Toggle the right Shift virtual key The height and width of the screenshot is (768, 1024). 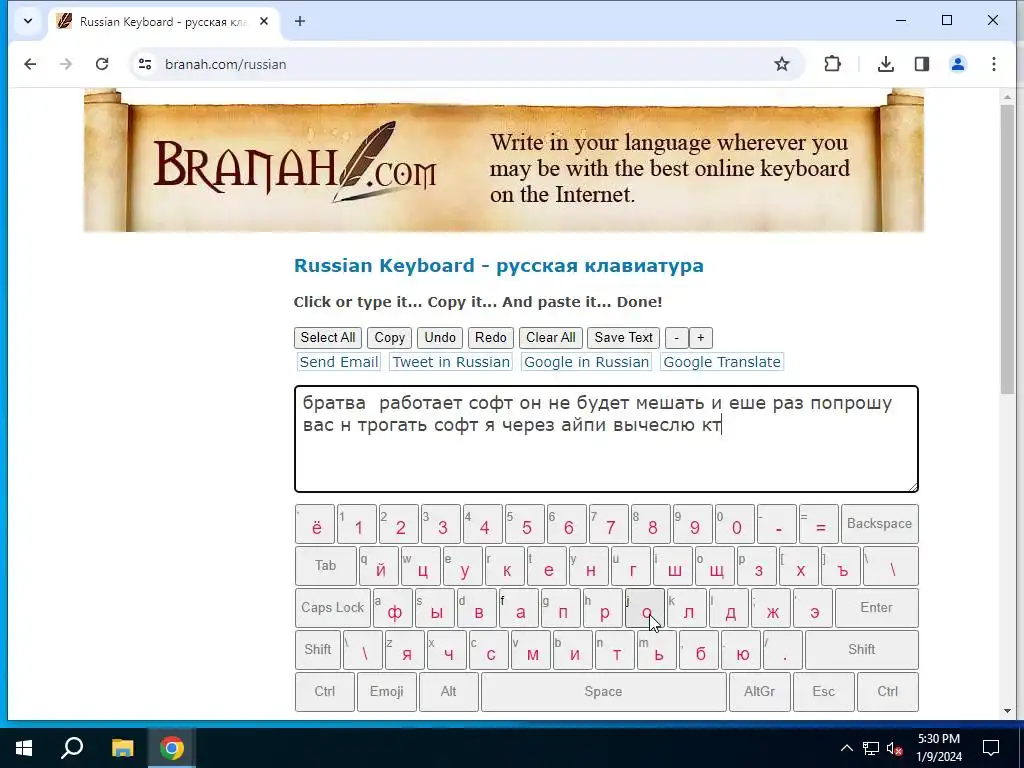(861, 649)
